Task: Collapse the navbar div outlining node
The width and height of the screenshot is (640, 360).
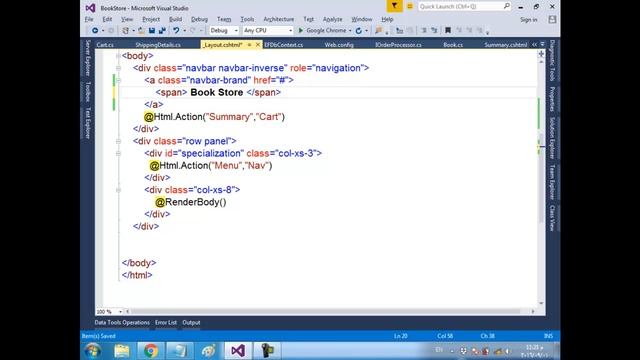Action: click(118, 68)
